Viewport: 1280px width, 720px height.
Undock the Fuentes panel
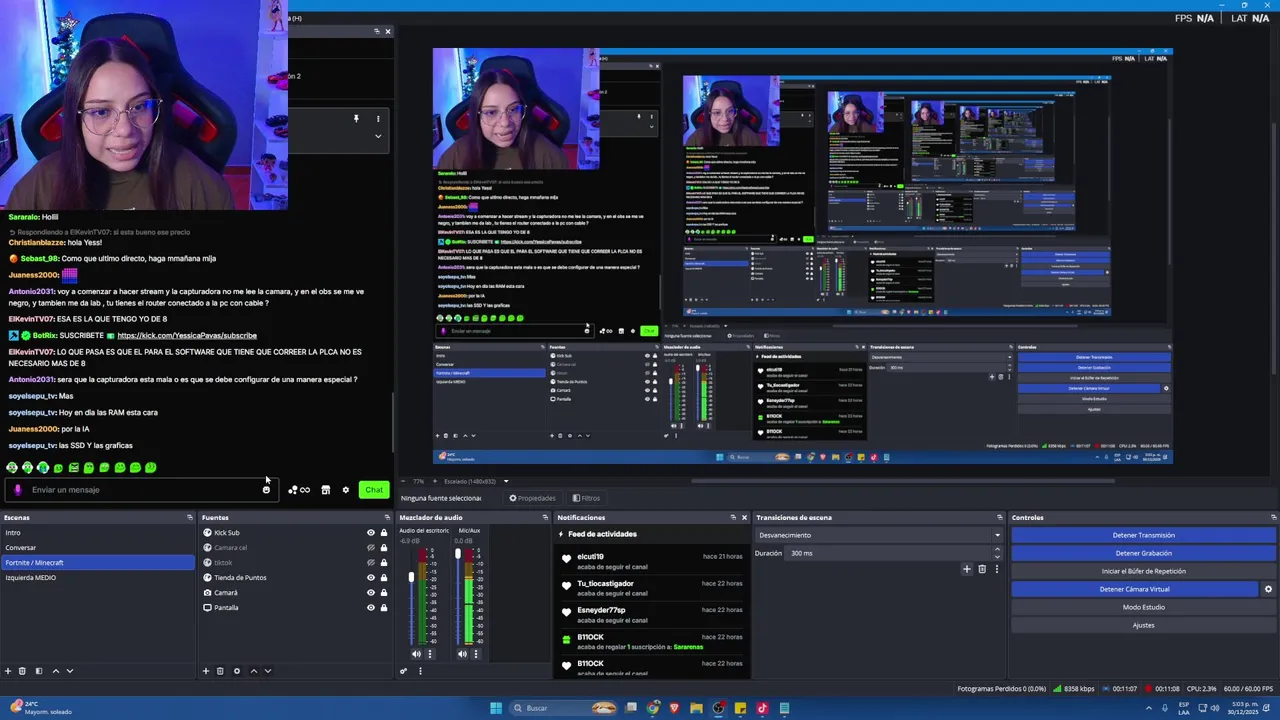click(x=388, y=518)
